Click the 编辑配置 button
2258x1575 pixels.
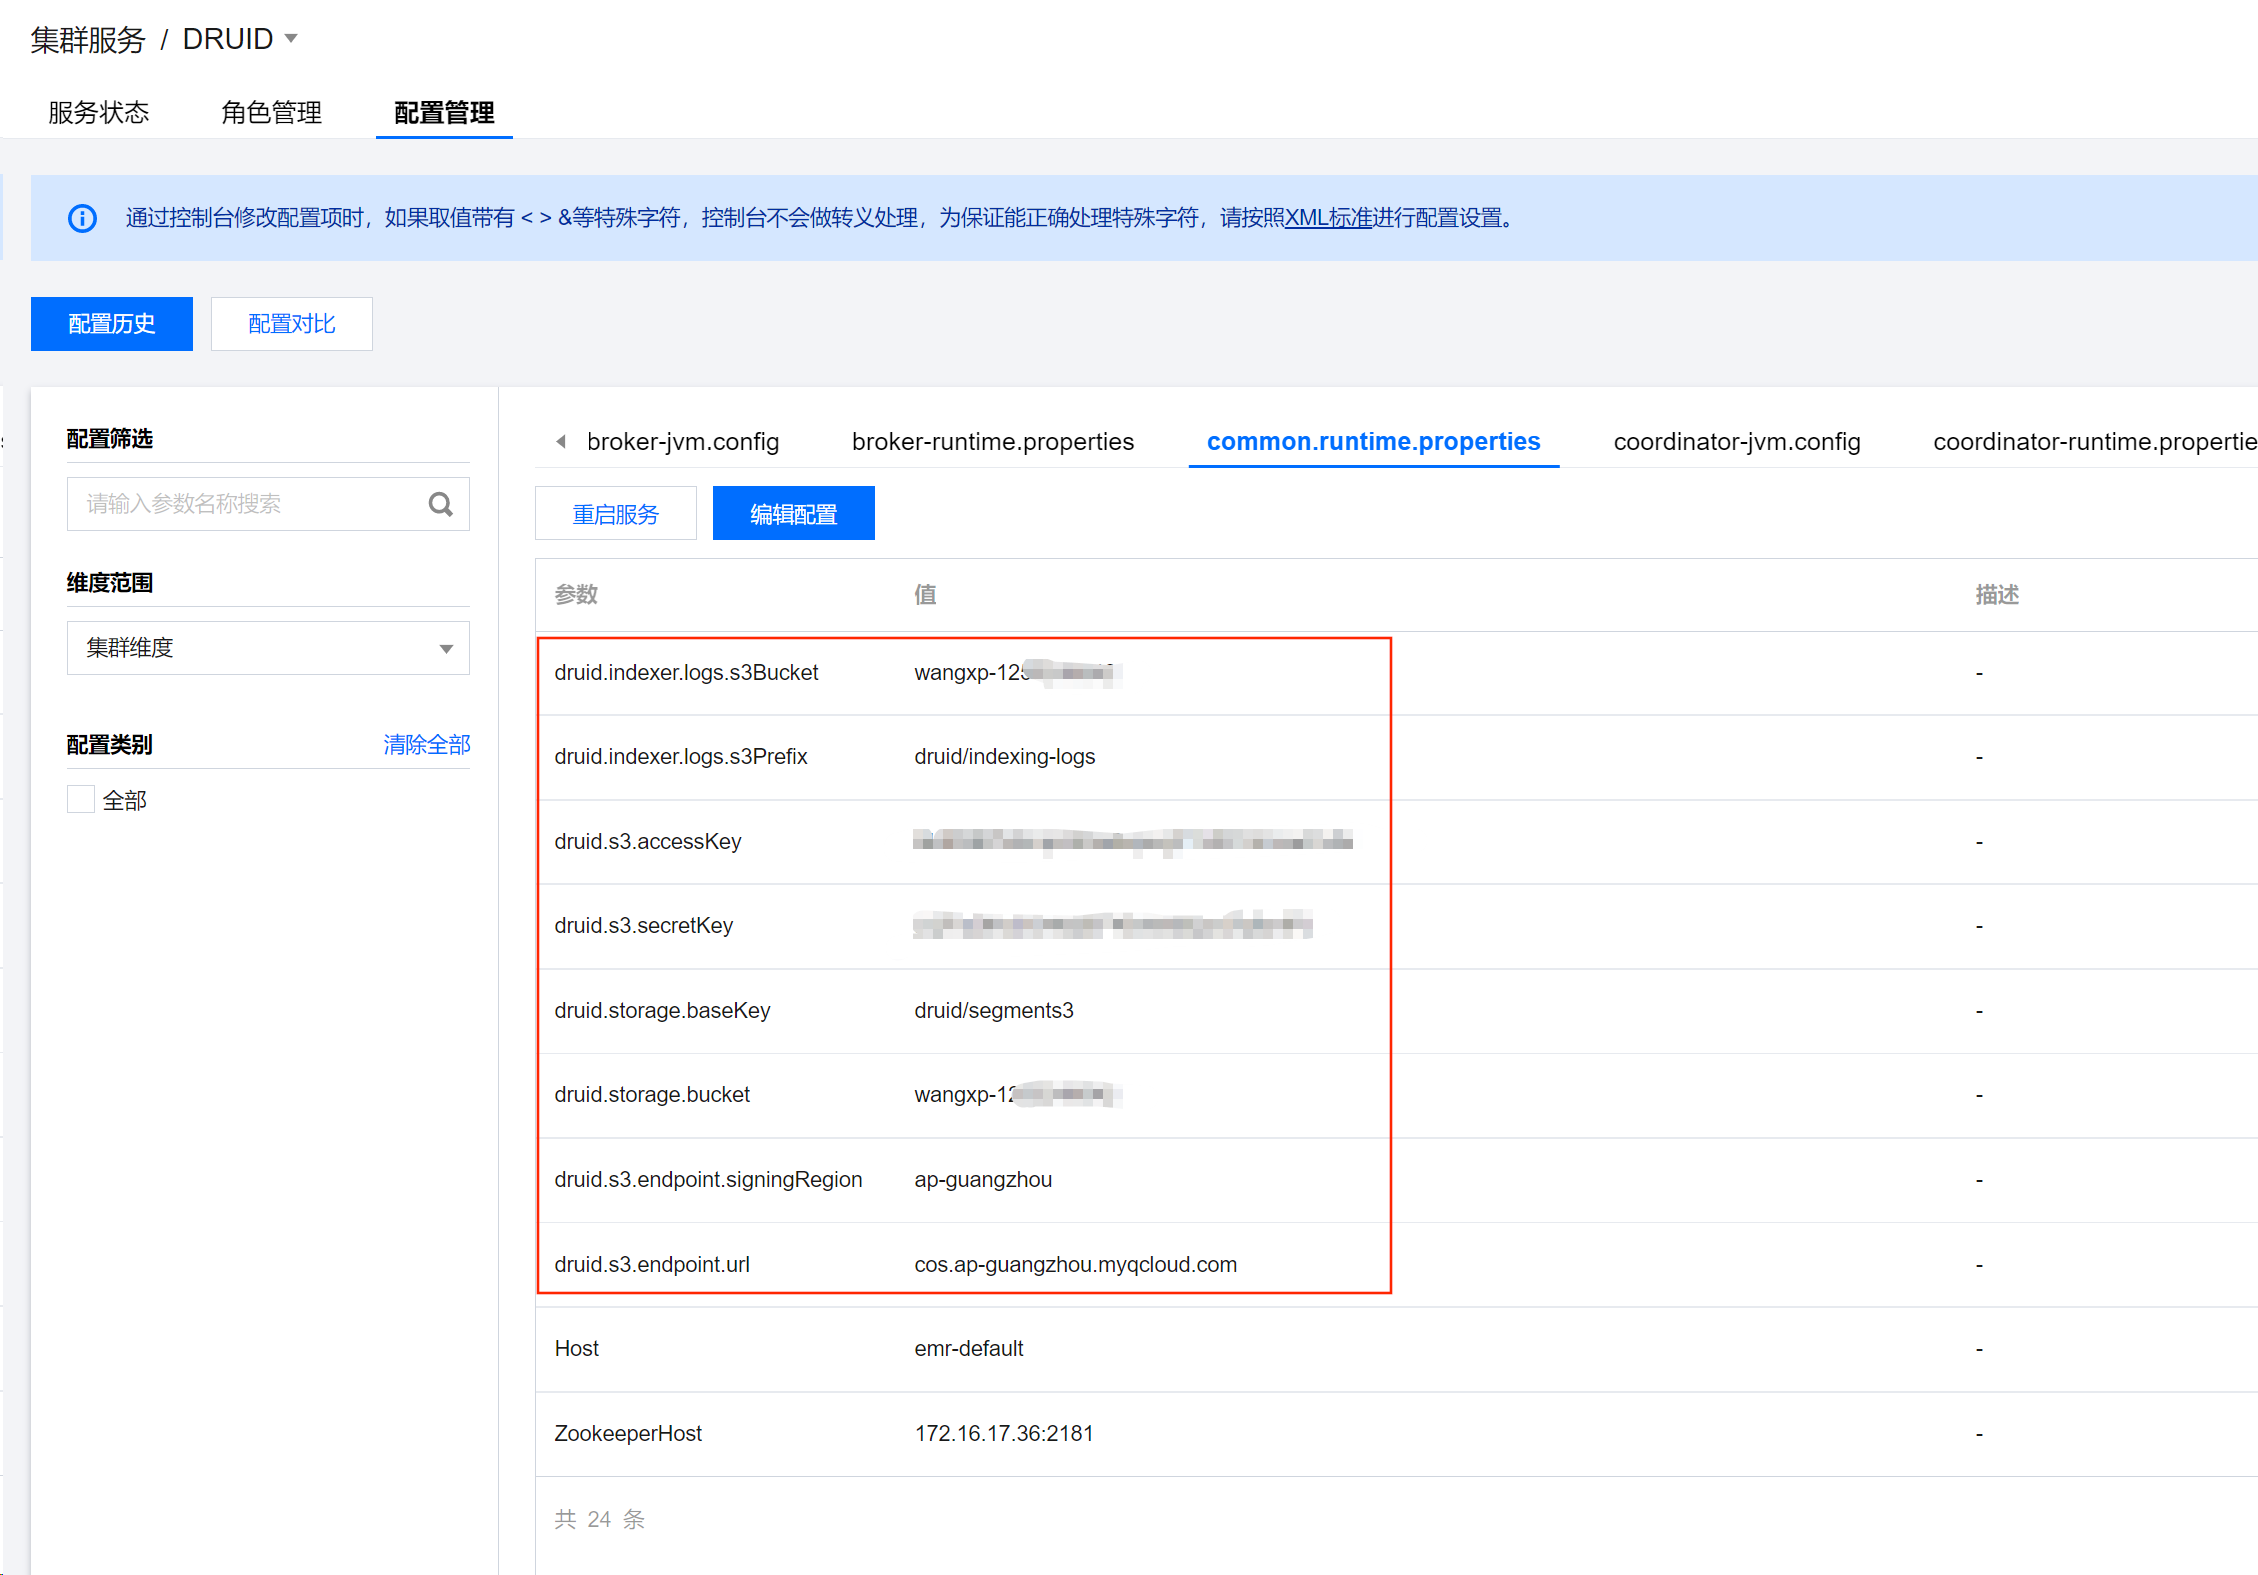793,513
